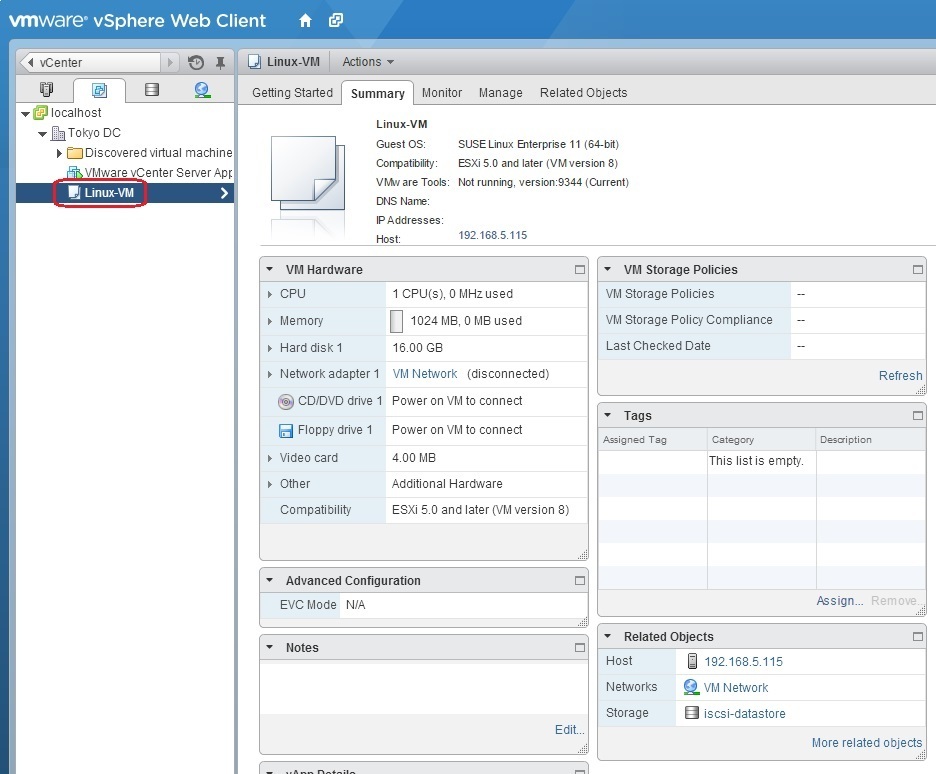This screenshot has height=774, width=936.
Task: Collapse the Advanced Configuration panel
Action: pos(270,581)
